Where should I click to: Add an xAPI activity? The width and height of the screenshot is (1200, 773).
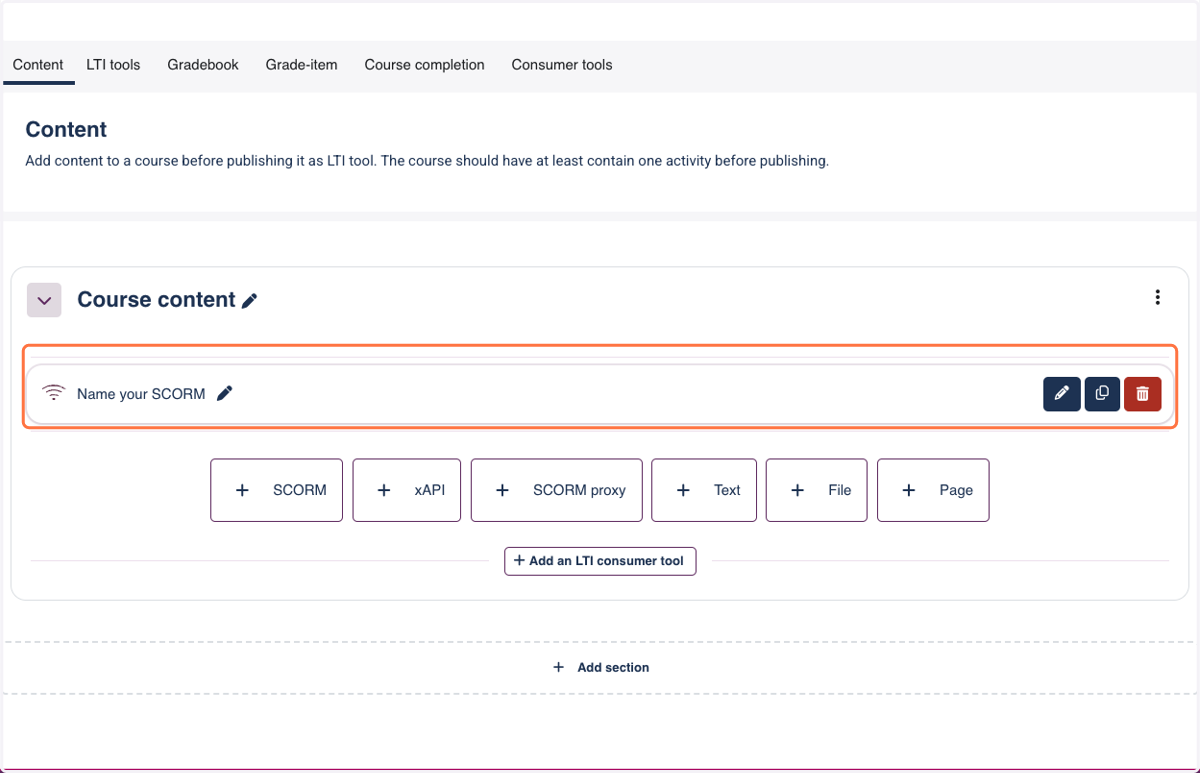[x=407, y=490]
